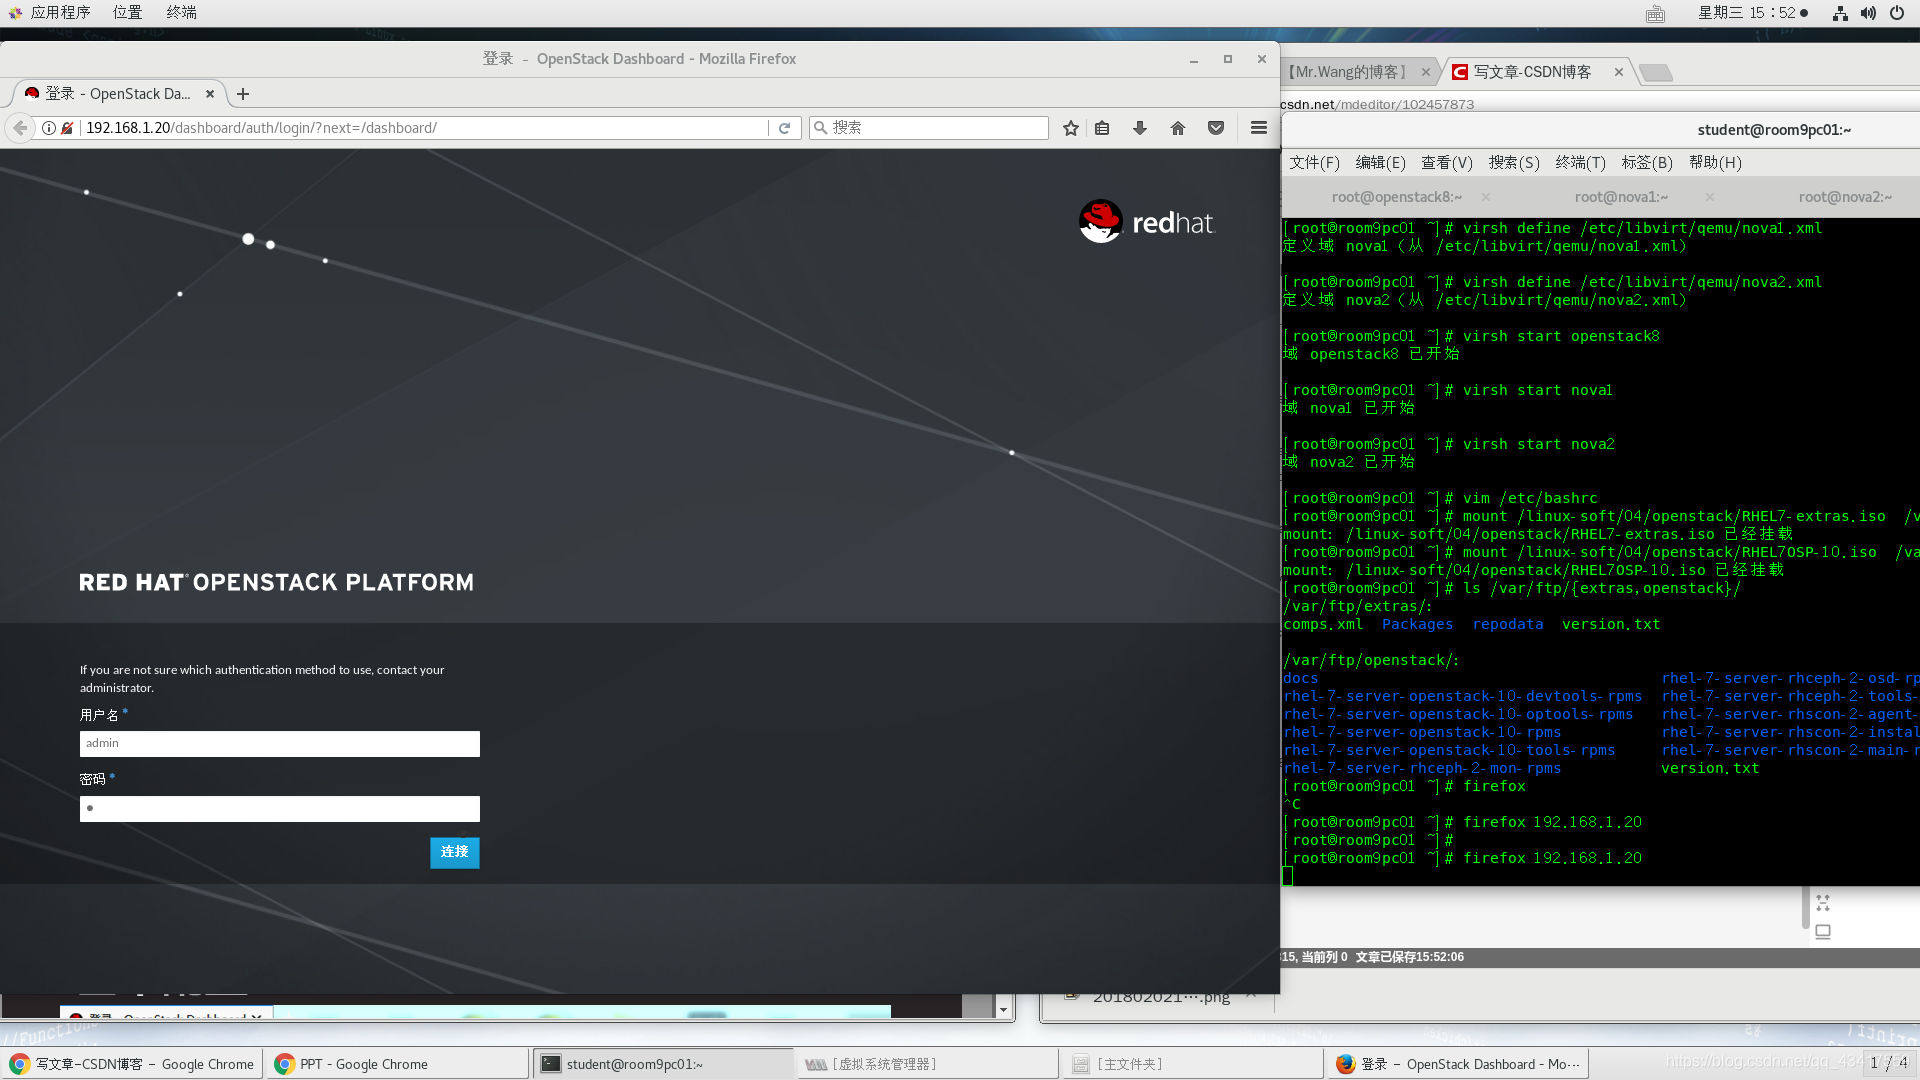Click the scrollbar down arrow in background window

pos(1003,1010)
